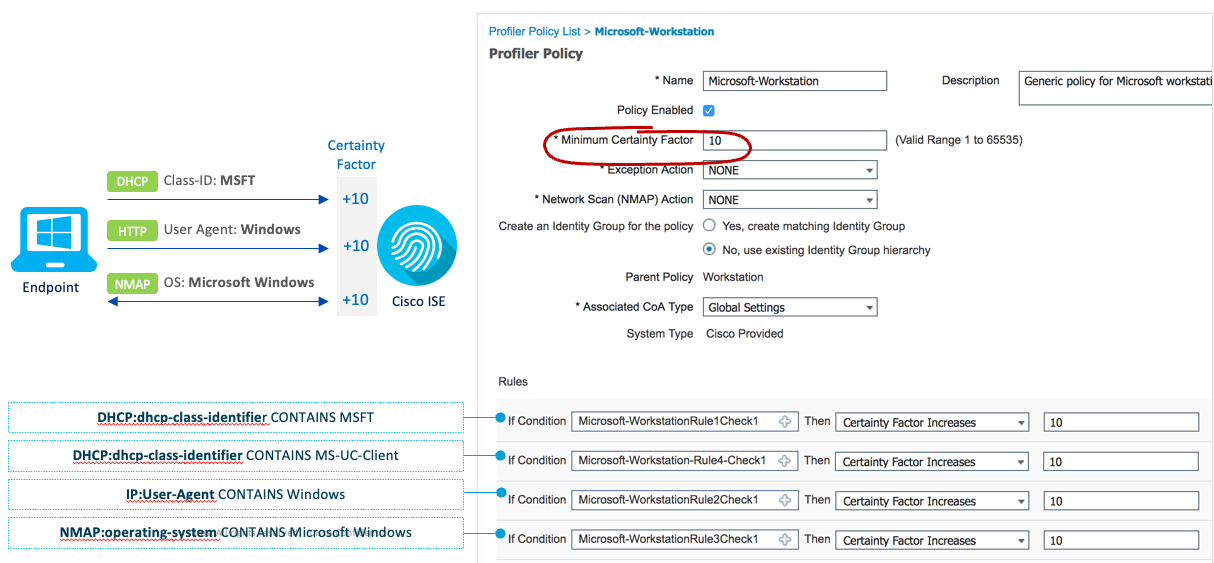Image resolution: width=1214 pixels, height=563 pixels.
Task: Select No, use existing Identity Group hierarchy
Action: pyautogui.click(x=709, y=250)
